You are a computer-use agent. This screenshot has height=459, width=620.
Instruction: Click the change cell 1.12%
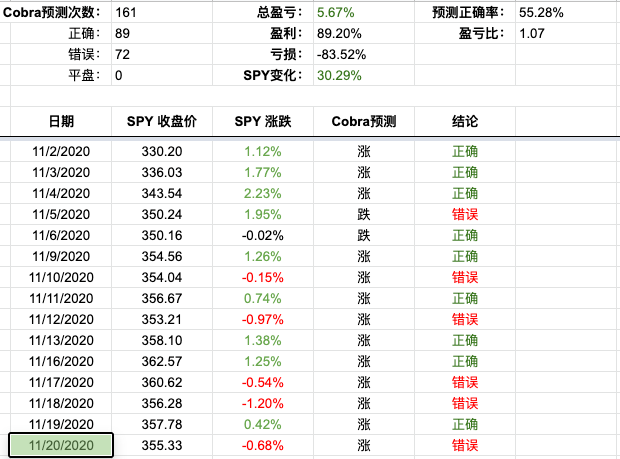(x=263, y=151)
